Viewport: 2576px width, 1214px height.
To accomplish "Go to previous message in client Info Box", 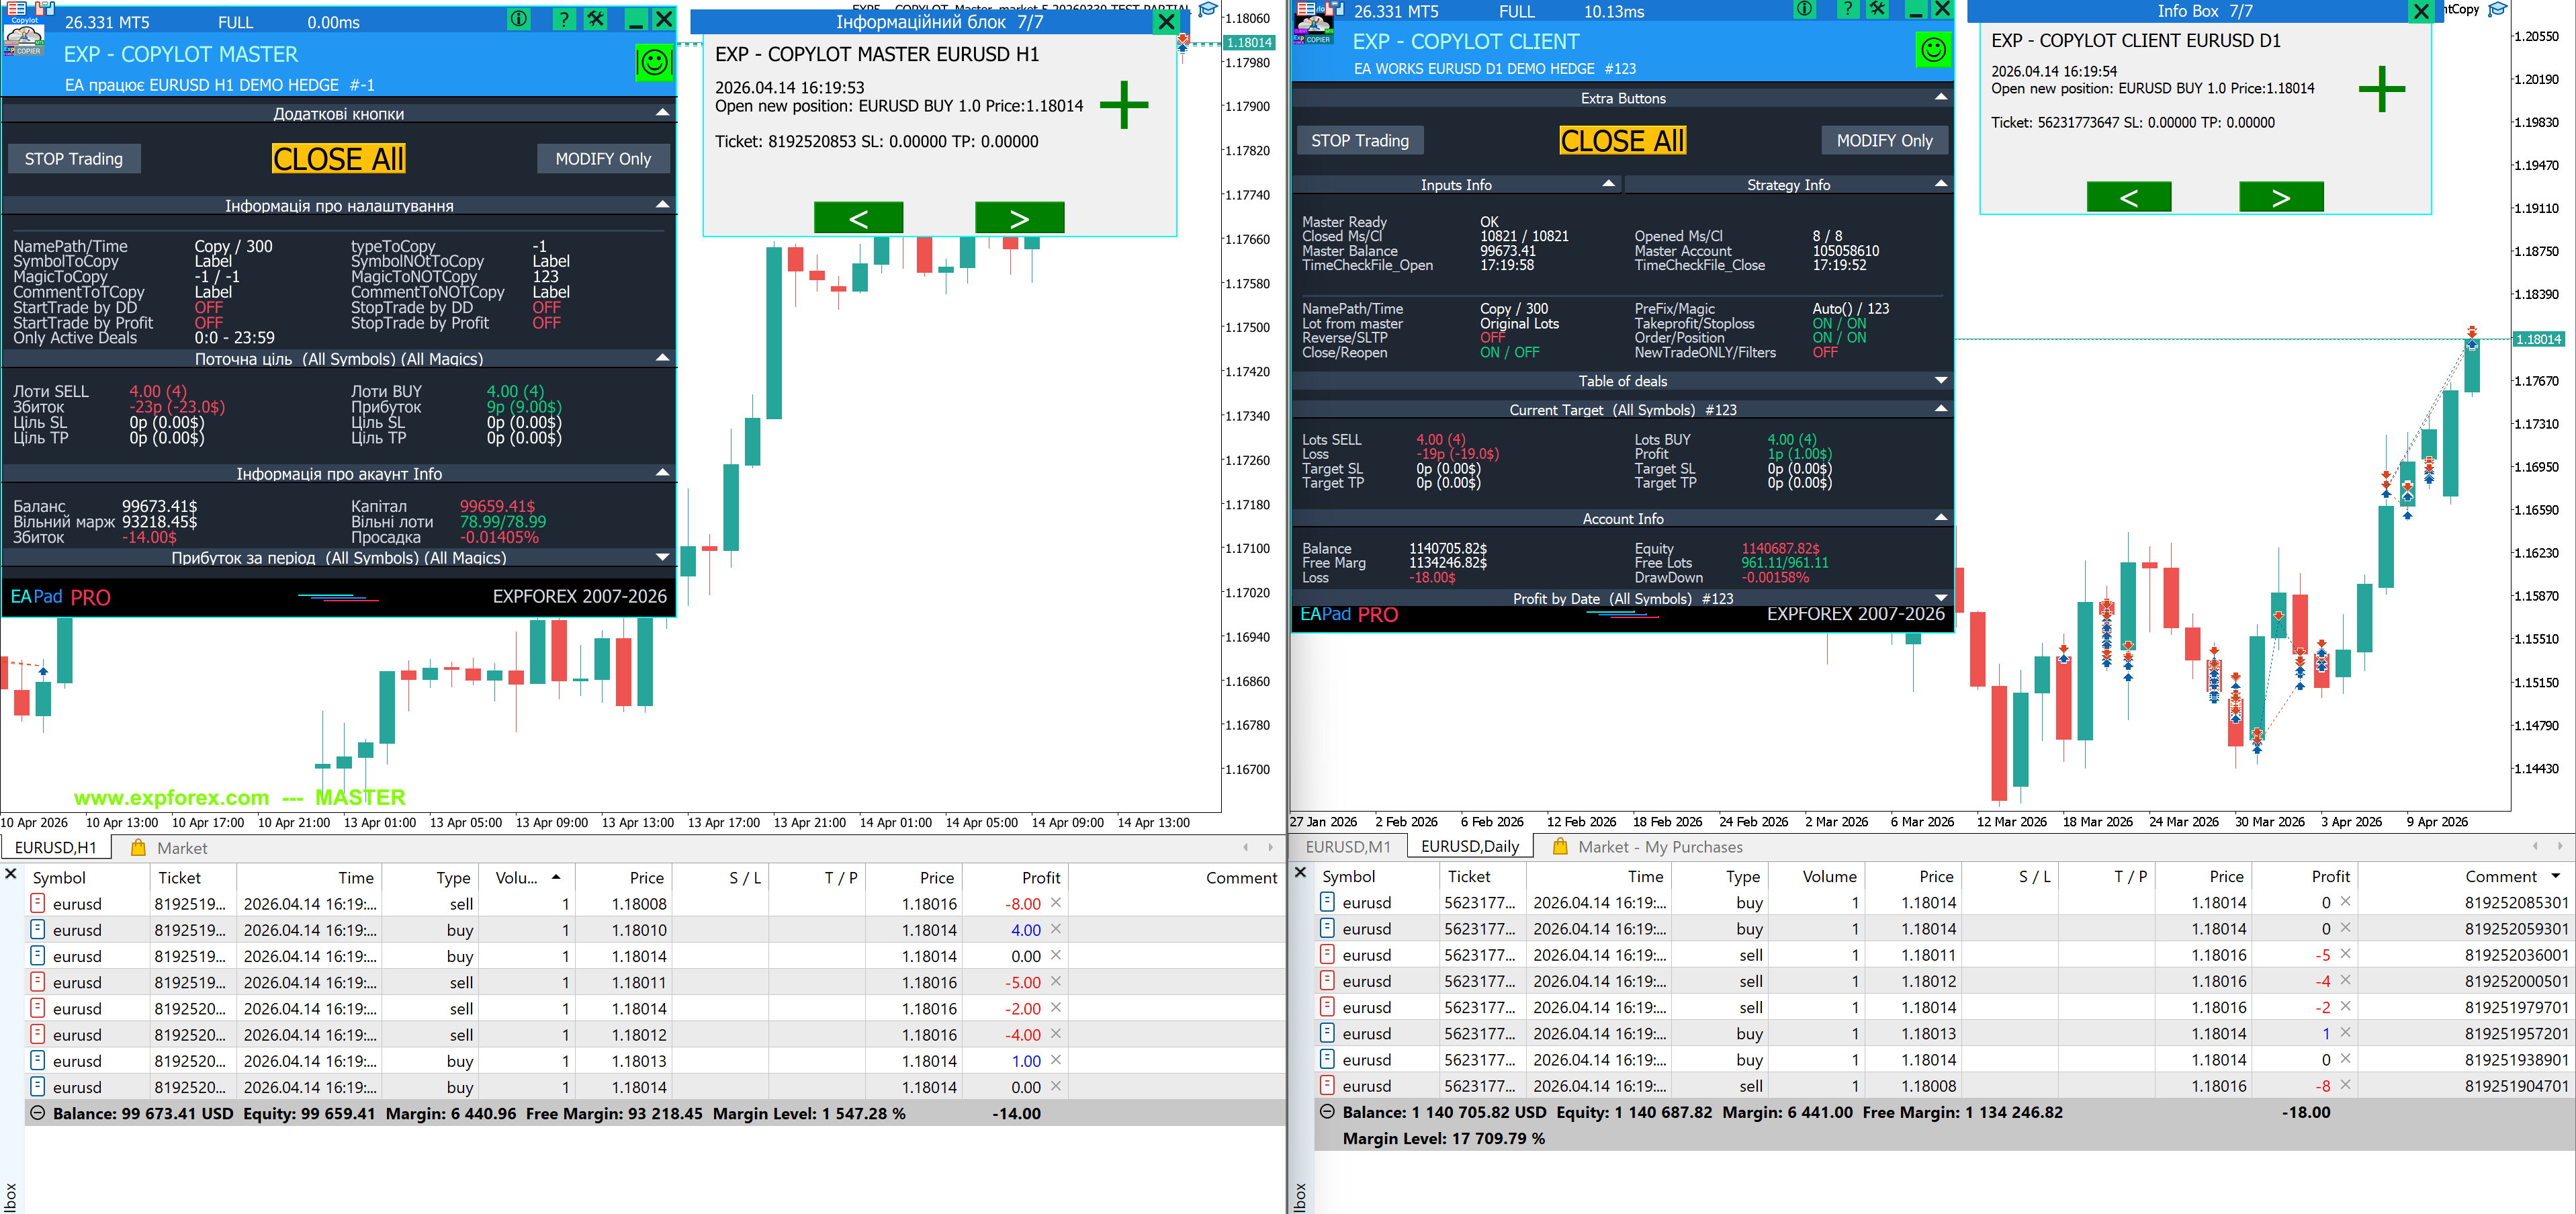I will 2129,197.
